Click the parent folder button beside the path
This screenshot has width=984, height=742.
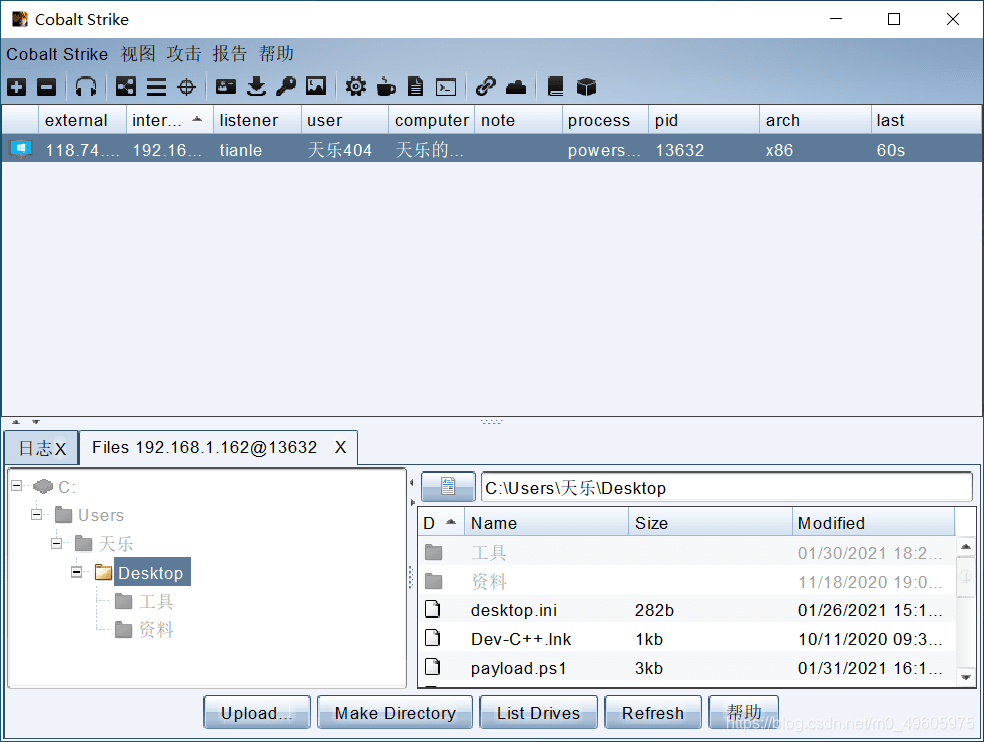point(448,486)
